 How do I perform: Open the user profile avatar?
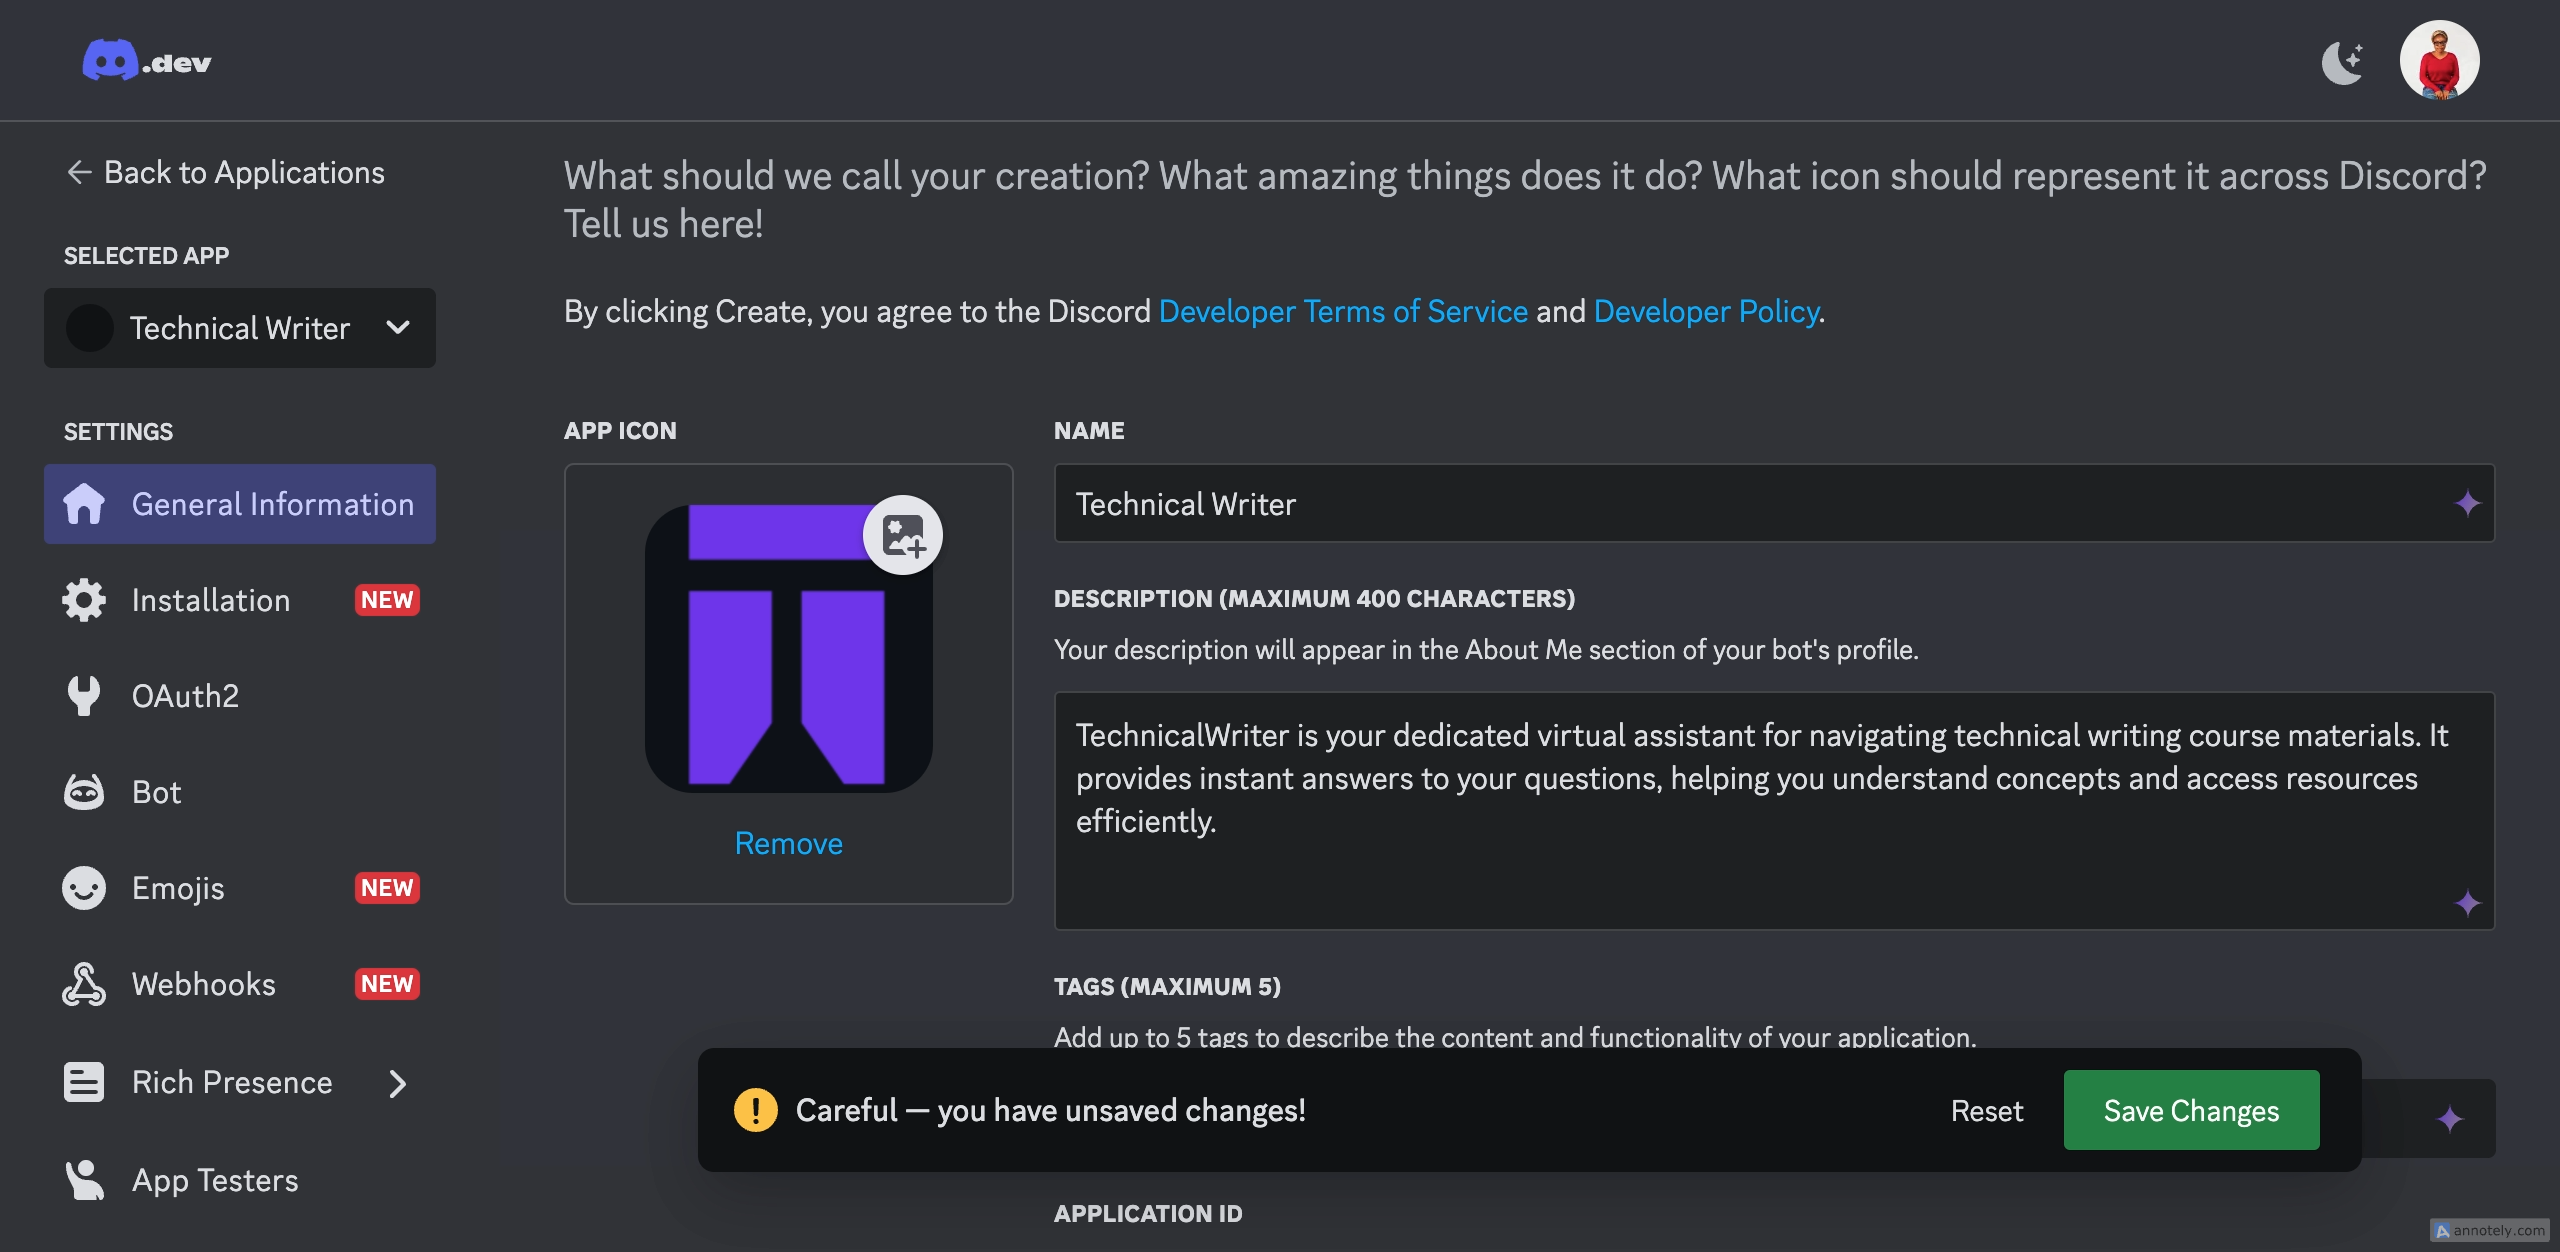click(x=2438, y=60)
